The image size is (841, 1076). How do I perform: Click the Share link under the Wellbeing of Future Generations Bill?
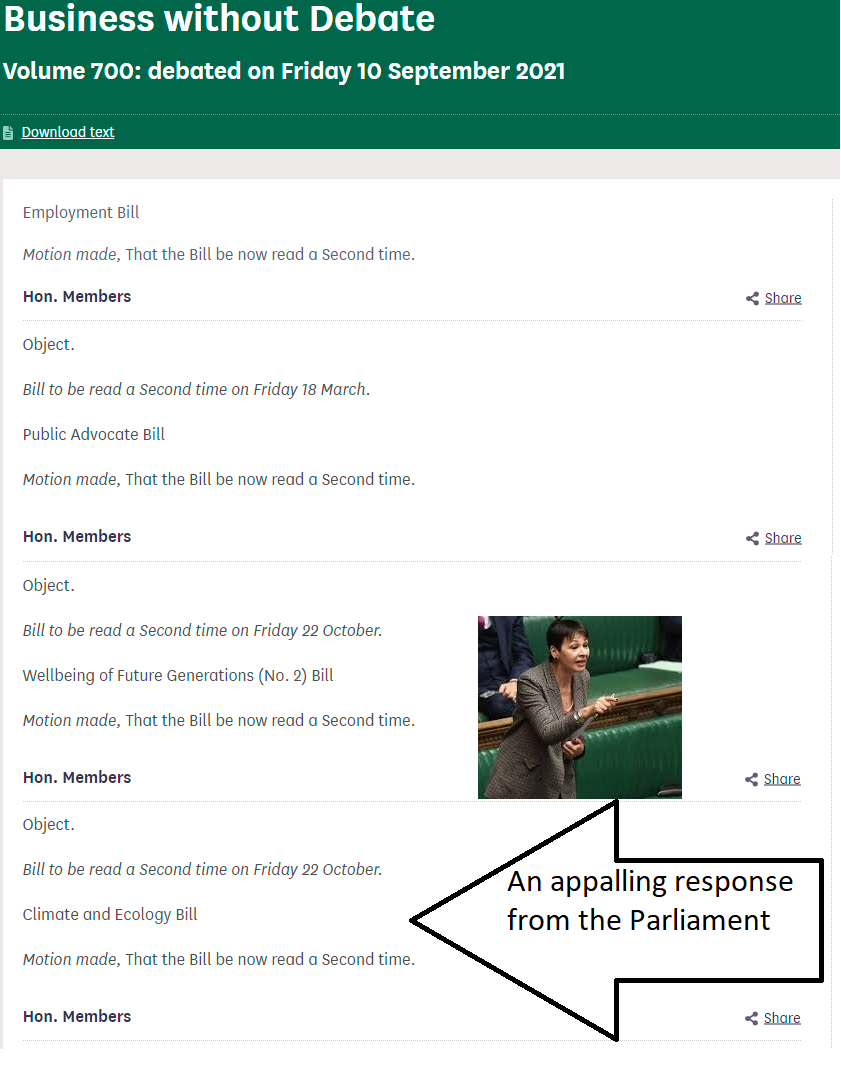(x=783, y=779)
